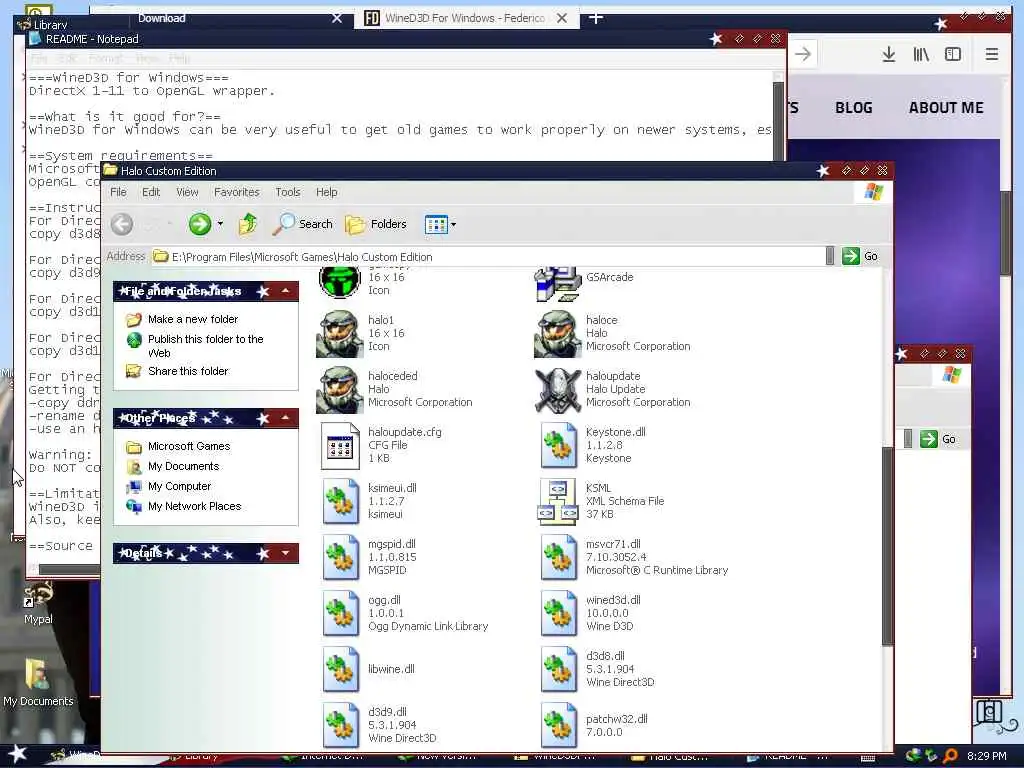This screenshot has width=1024, height=768.
Task: Click Go in the small background window
Action: (x=938, y=439)
